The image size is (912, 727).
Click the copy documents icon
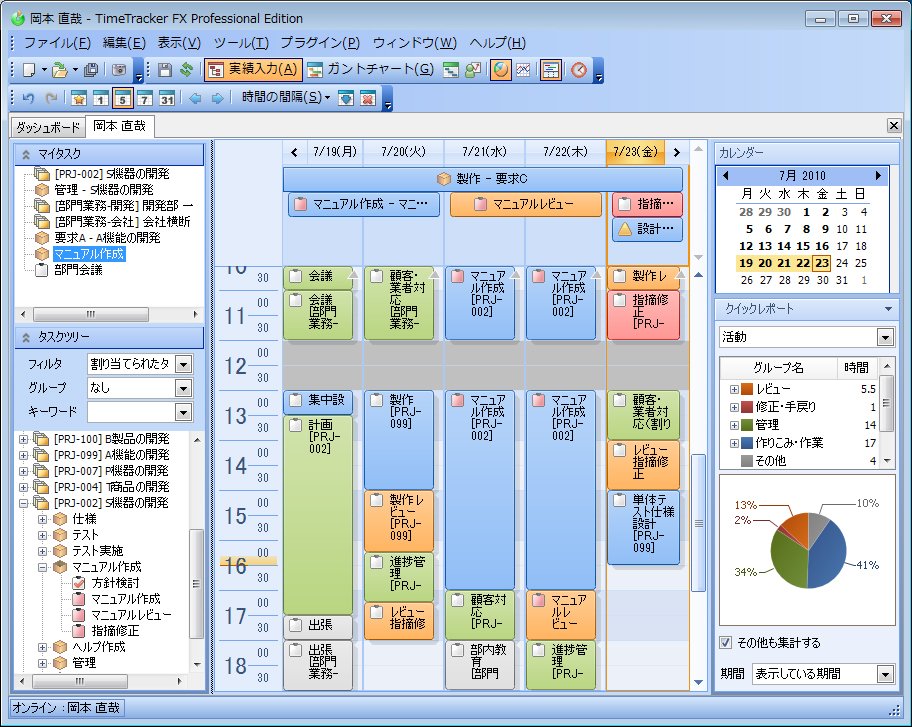point(91,70)
